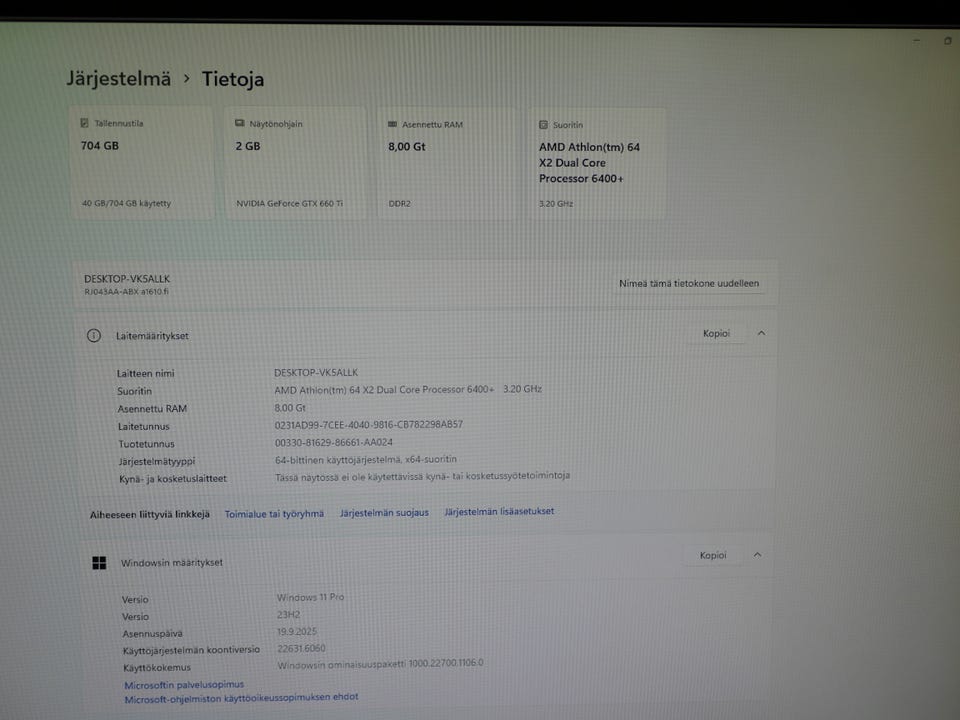960x720 pixels.
Task: Select the Tuotetunnus value 00330-81629-86661-AA024
Action: pos(334,442)
